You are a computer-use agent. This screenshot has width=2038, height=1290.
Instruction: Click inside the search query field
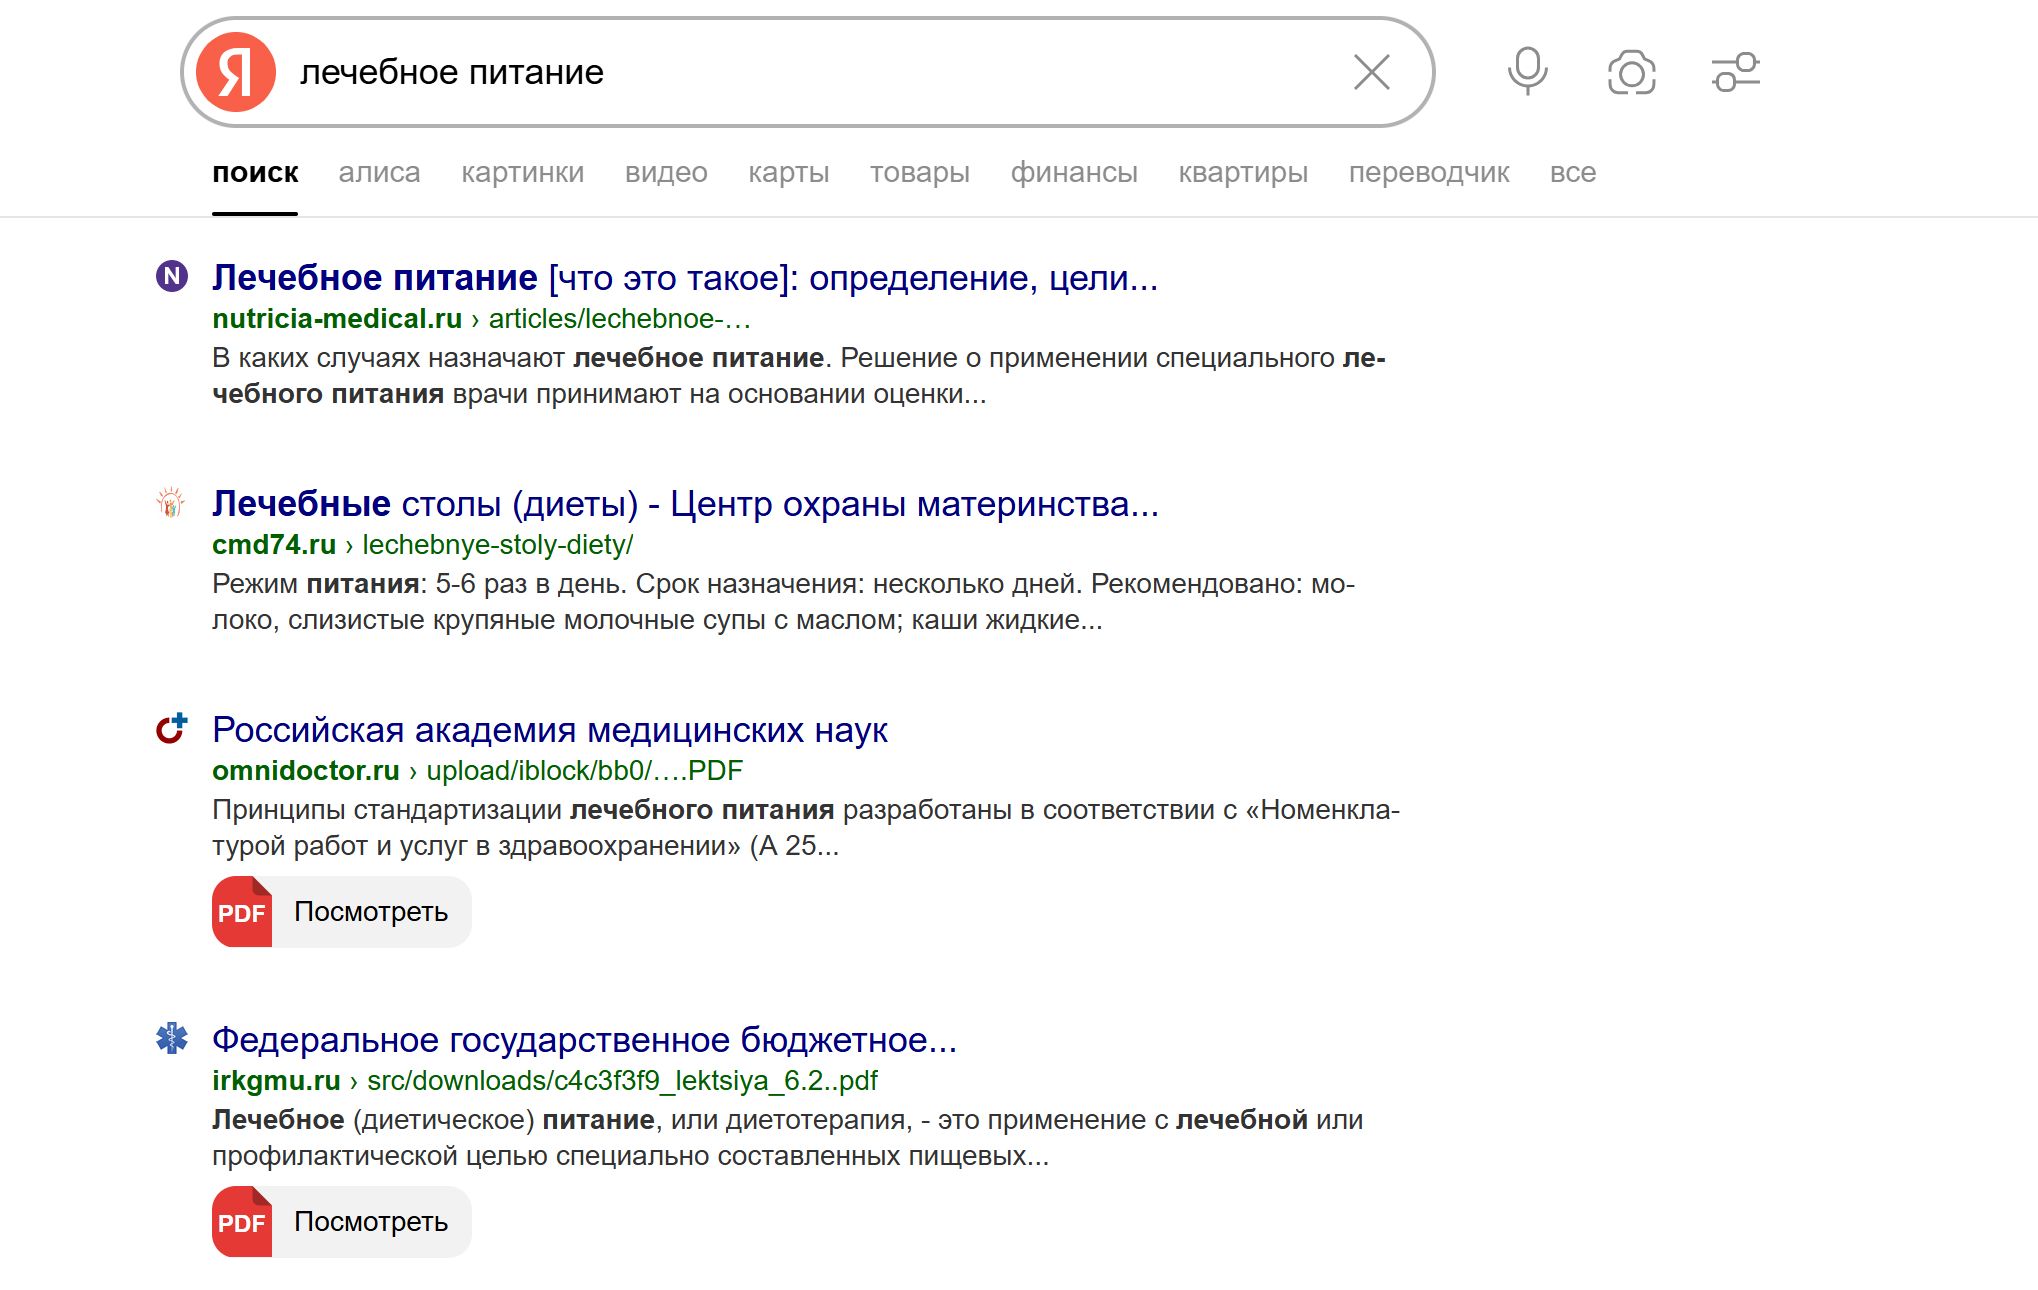(800, 72)
